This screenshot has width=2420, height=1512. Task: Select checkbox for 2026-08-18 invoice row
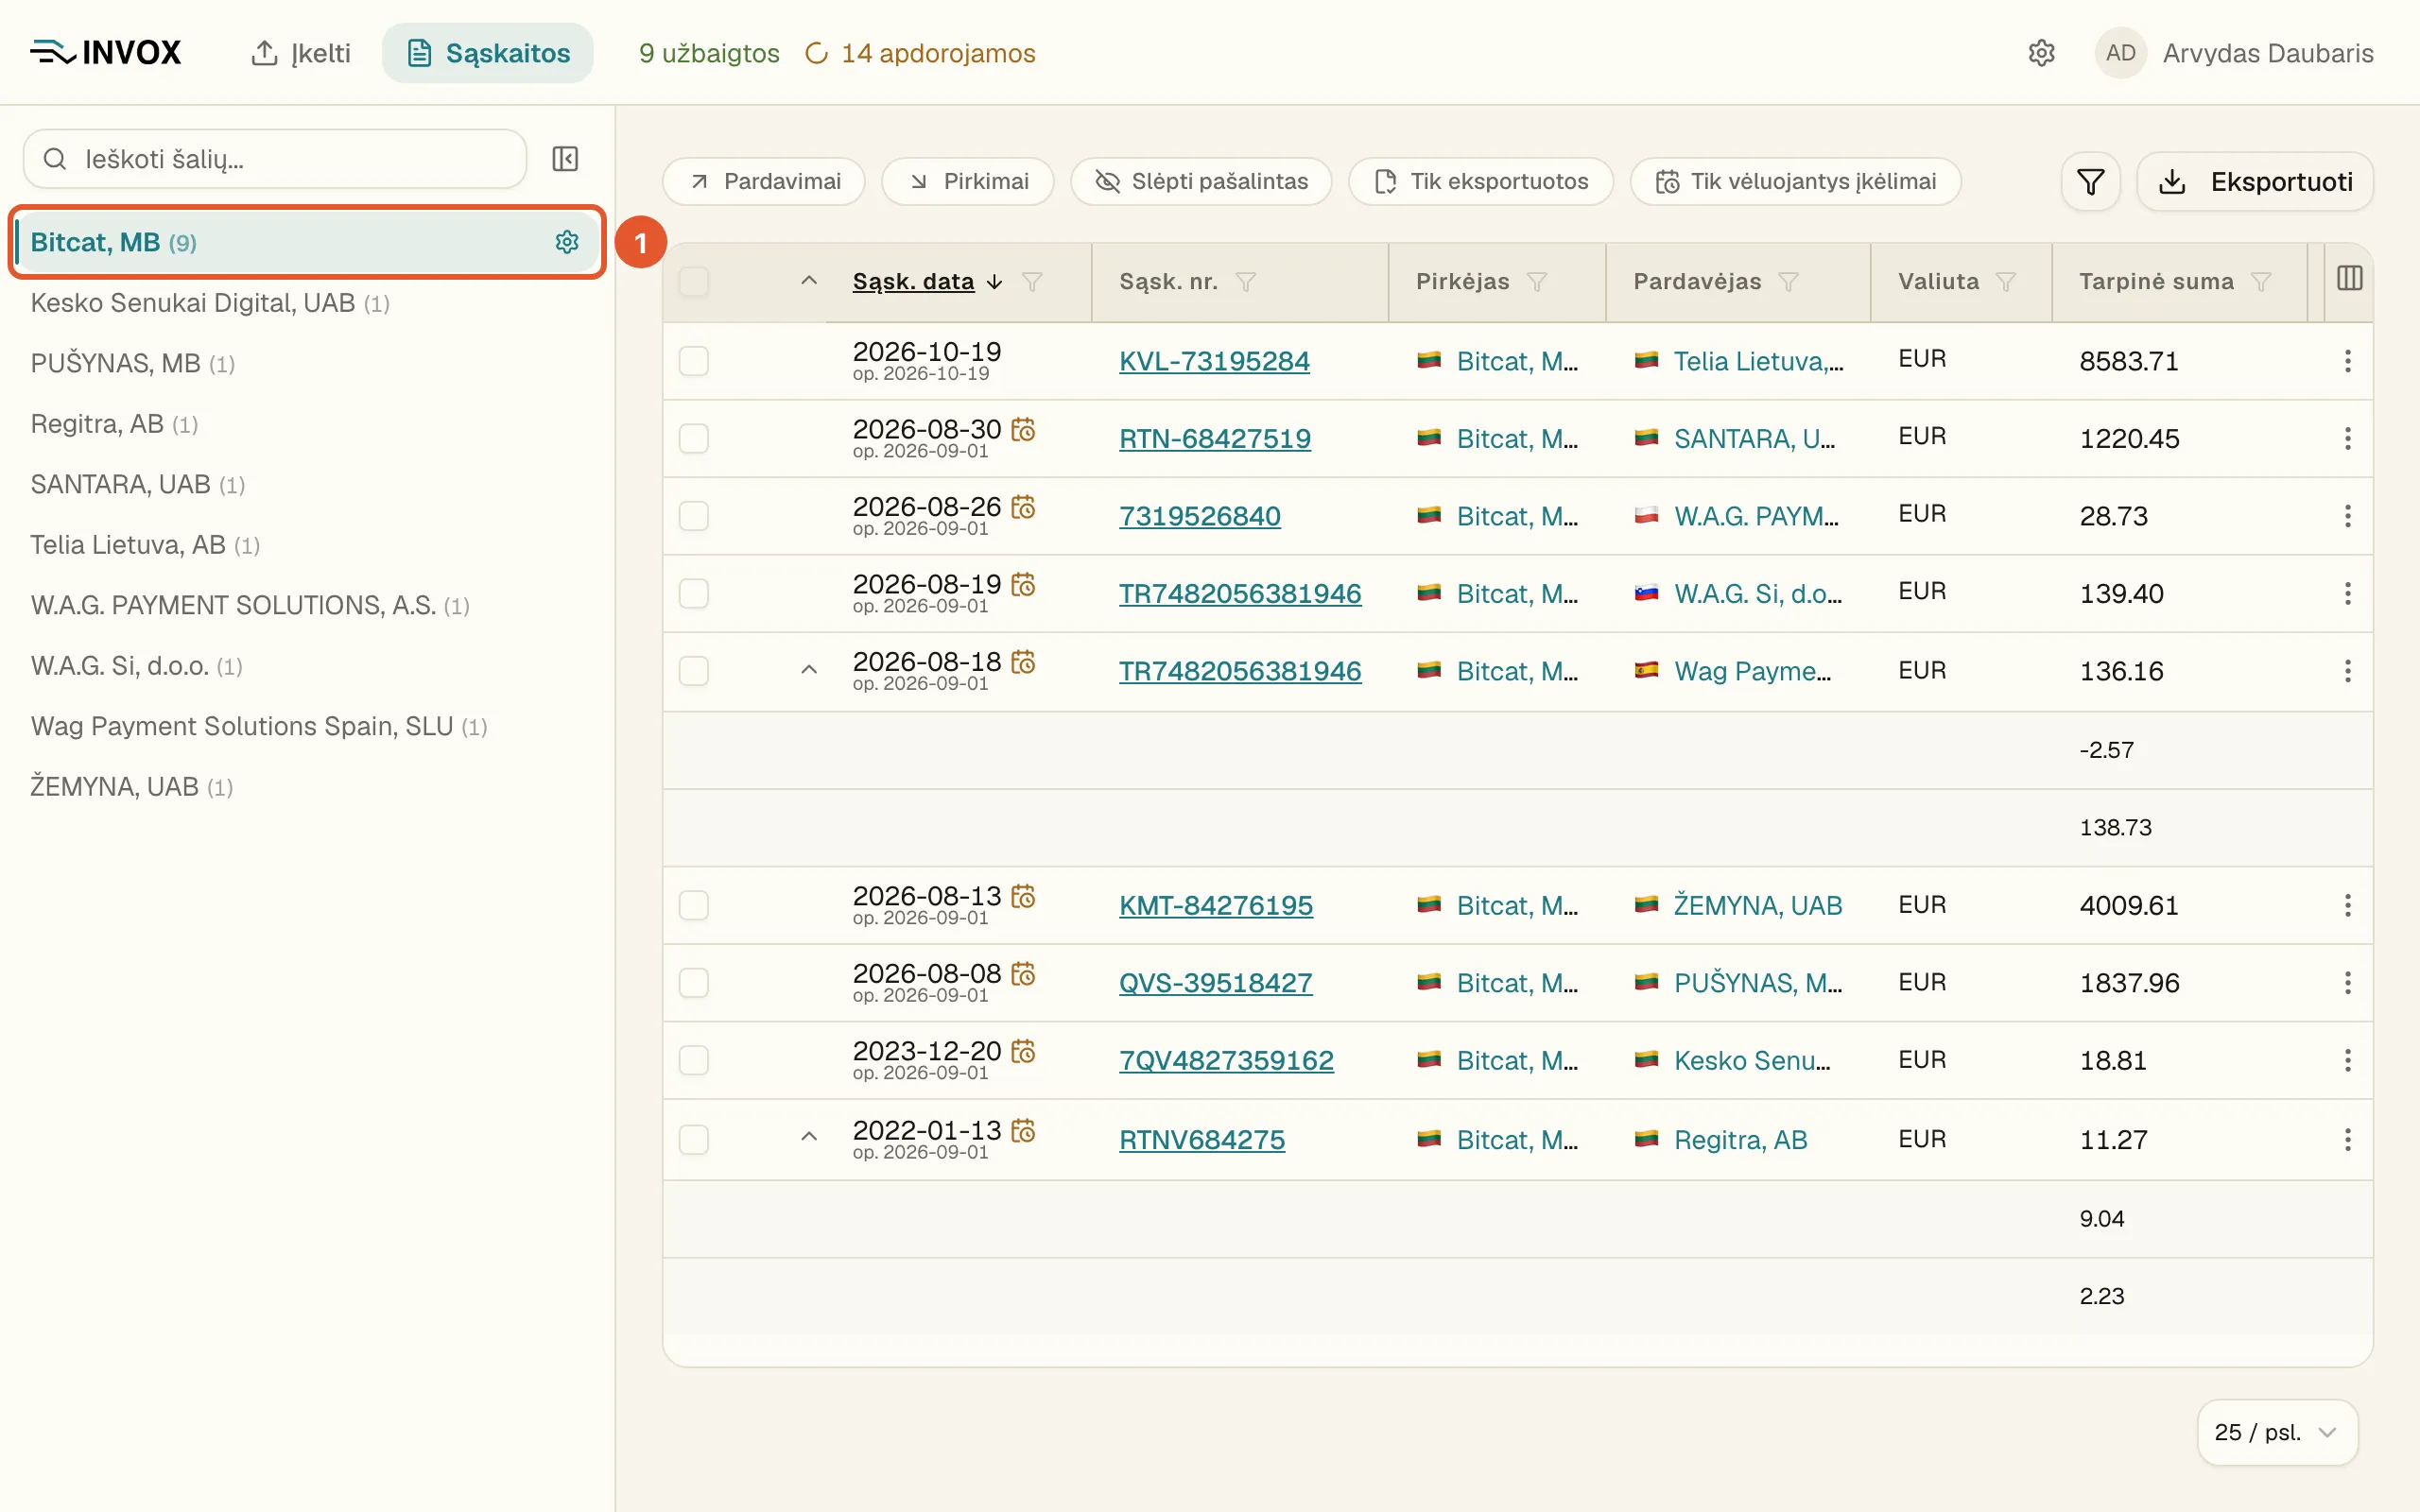click(694, 671)
